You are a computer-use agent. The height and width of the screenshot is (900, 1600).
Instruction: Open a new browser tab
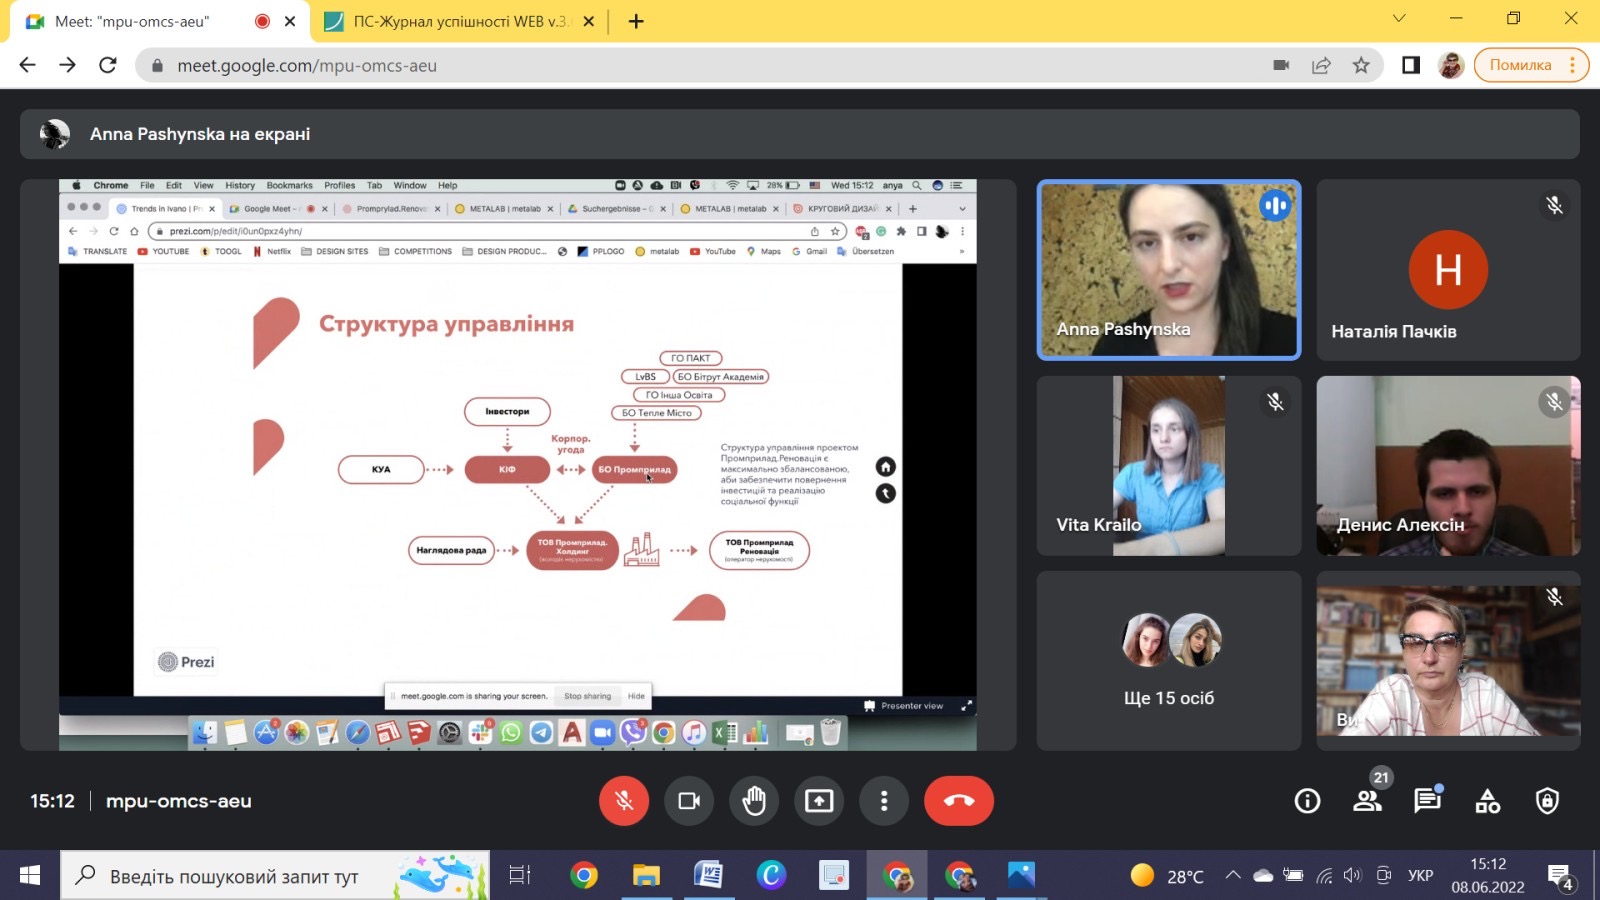pos(636,21)
